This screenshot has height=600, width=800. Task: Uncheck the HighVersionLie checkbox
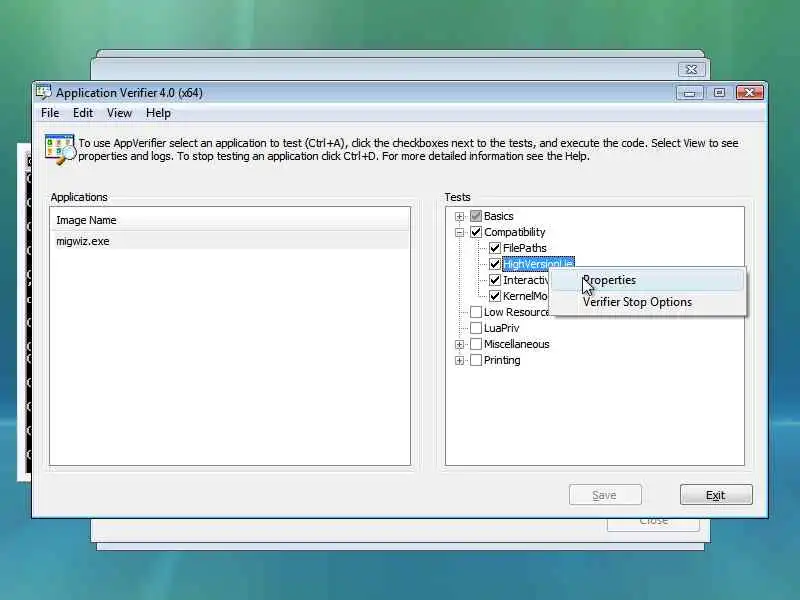tap(495, 264)
